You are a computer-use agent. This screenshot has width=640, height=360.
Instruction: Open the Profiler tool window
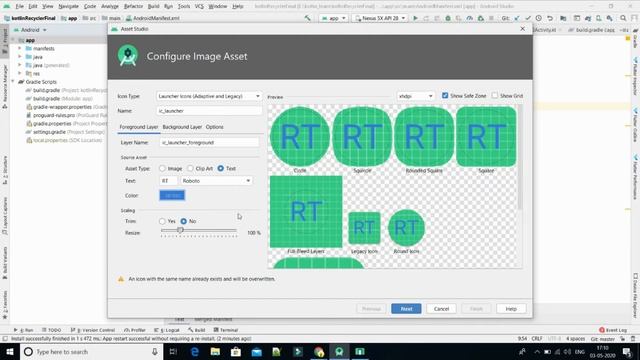[x=135, y=330]
